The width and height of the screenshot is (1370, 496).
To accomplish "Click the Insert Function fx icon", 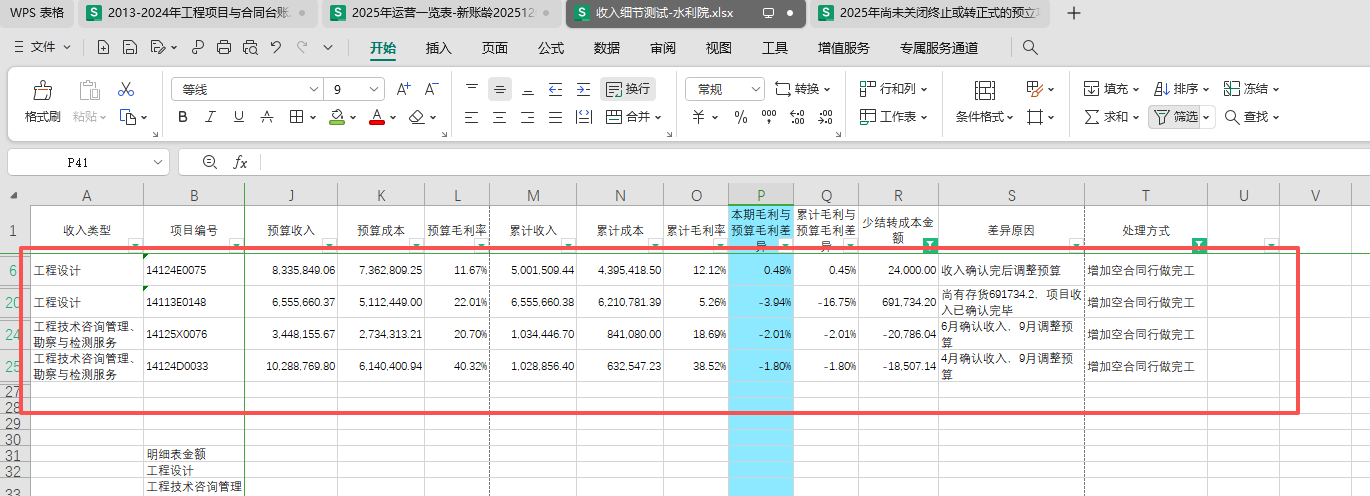I will pos(240,162).
